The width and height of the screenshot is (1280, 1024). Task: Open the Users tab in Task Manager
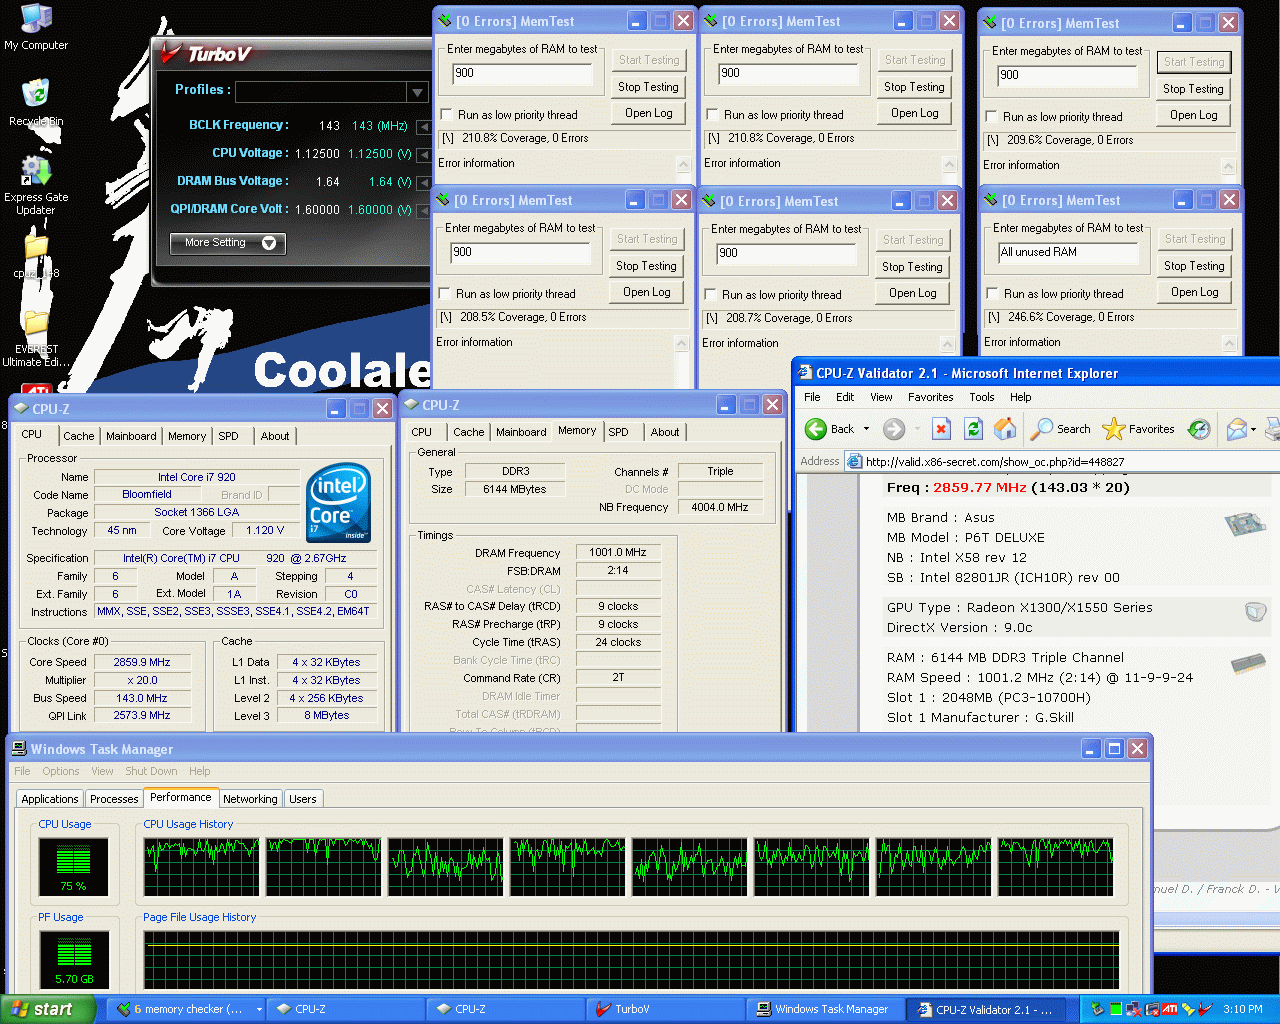[x=302, y=799]
